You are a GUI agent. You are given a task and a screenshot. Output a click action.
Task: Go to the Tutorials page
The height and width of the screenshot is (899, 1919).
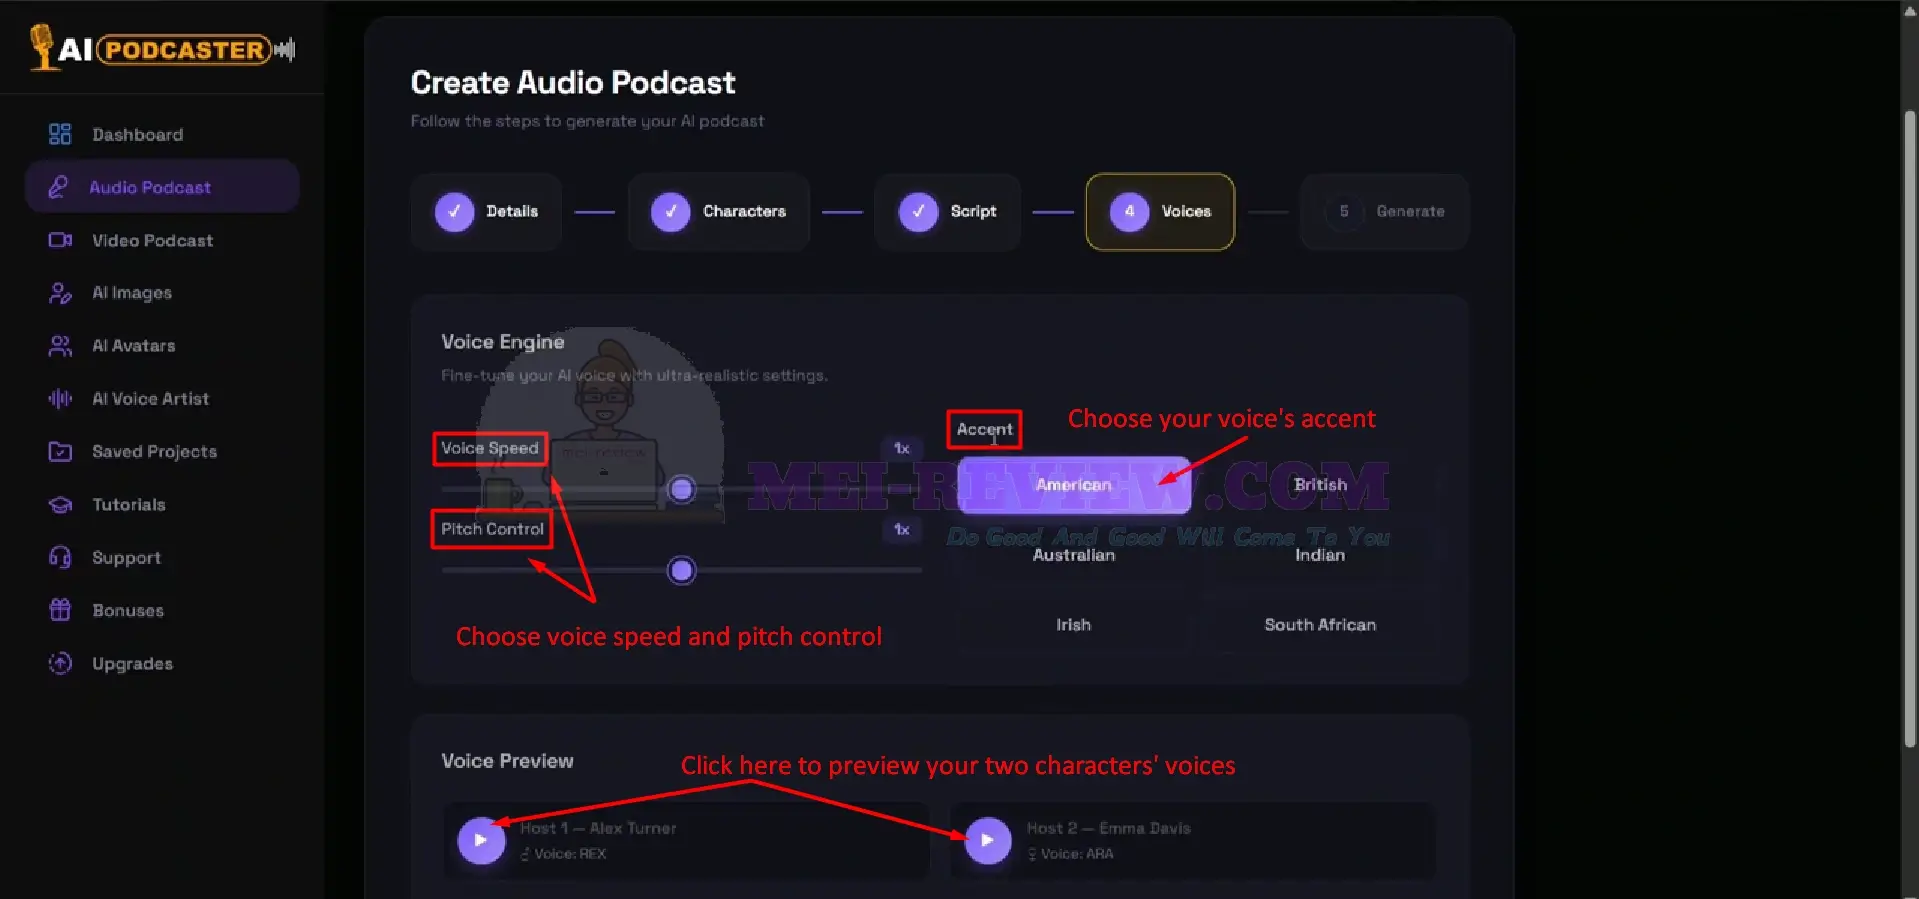[x=162, y=505]
